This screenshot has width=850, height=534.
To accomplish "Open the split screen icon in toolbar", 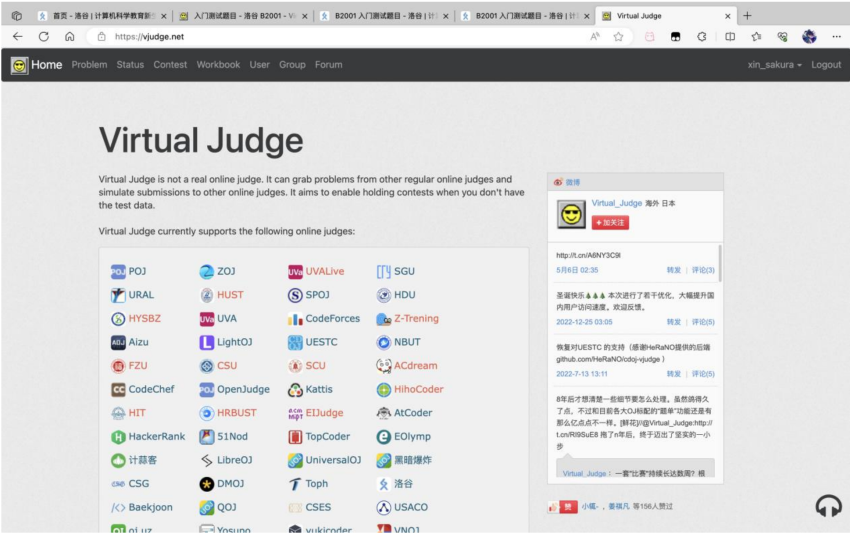I will click(730, 36).
